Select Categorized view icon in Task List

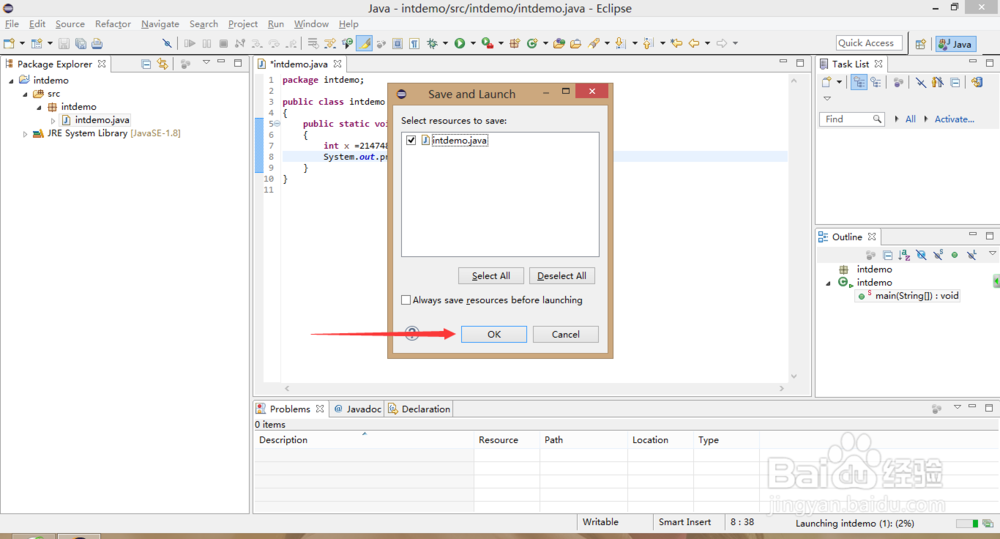859,82
